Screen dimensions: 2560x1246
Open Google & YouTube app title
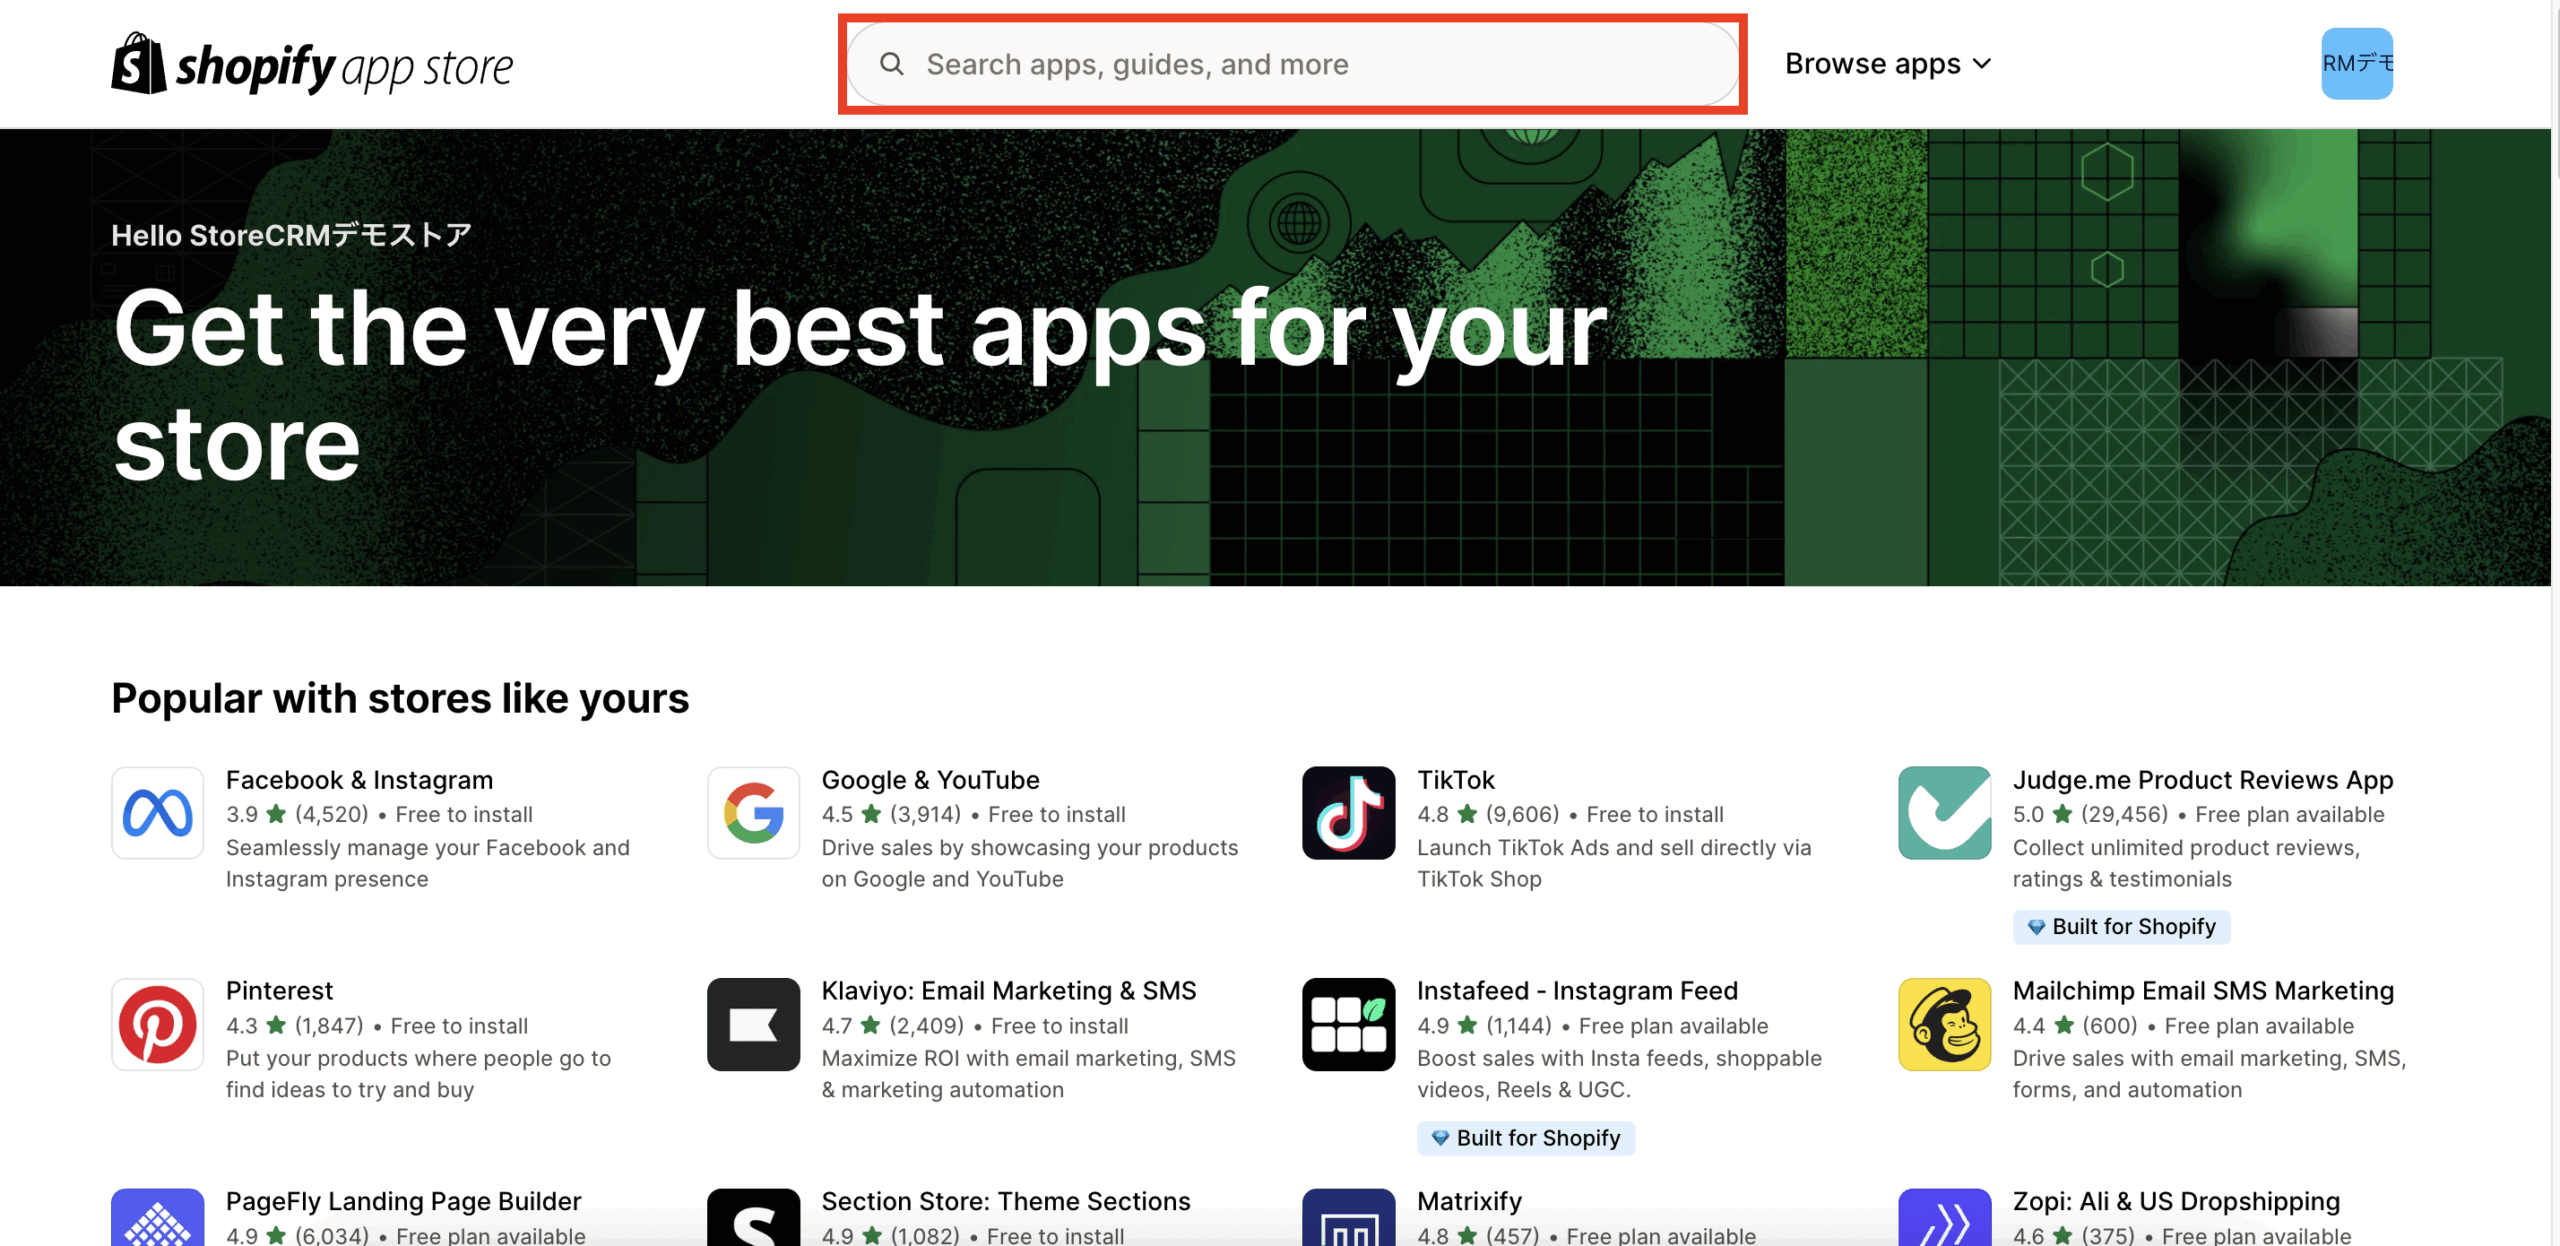click(930, 780)
